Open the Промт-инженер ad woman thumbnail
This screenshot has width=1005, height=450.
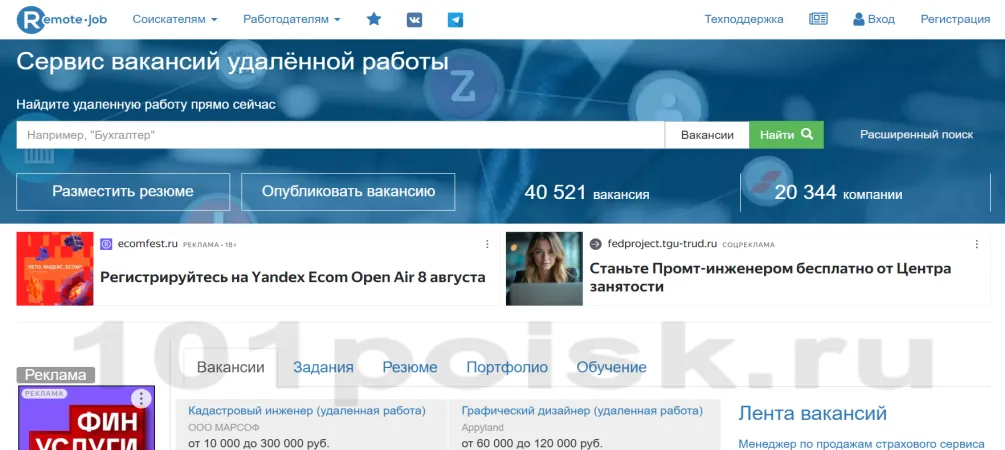[x=544, y=269]
